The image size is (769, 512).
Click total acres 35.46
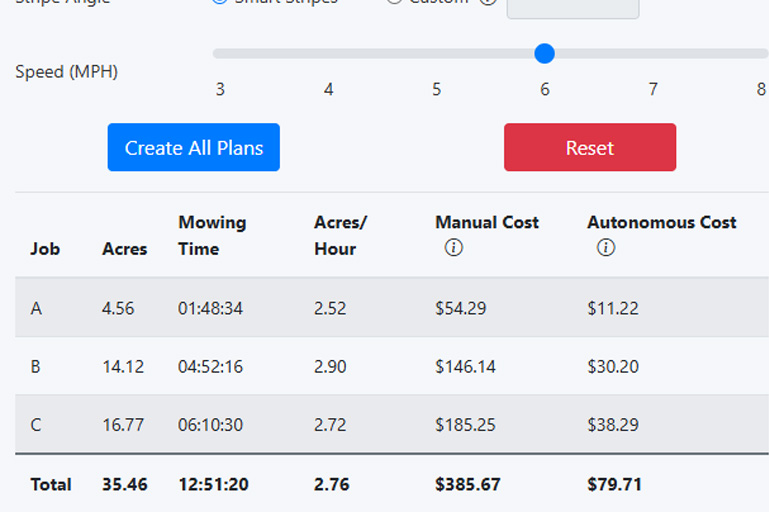point(125,485)
